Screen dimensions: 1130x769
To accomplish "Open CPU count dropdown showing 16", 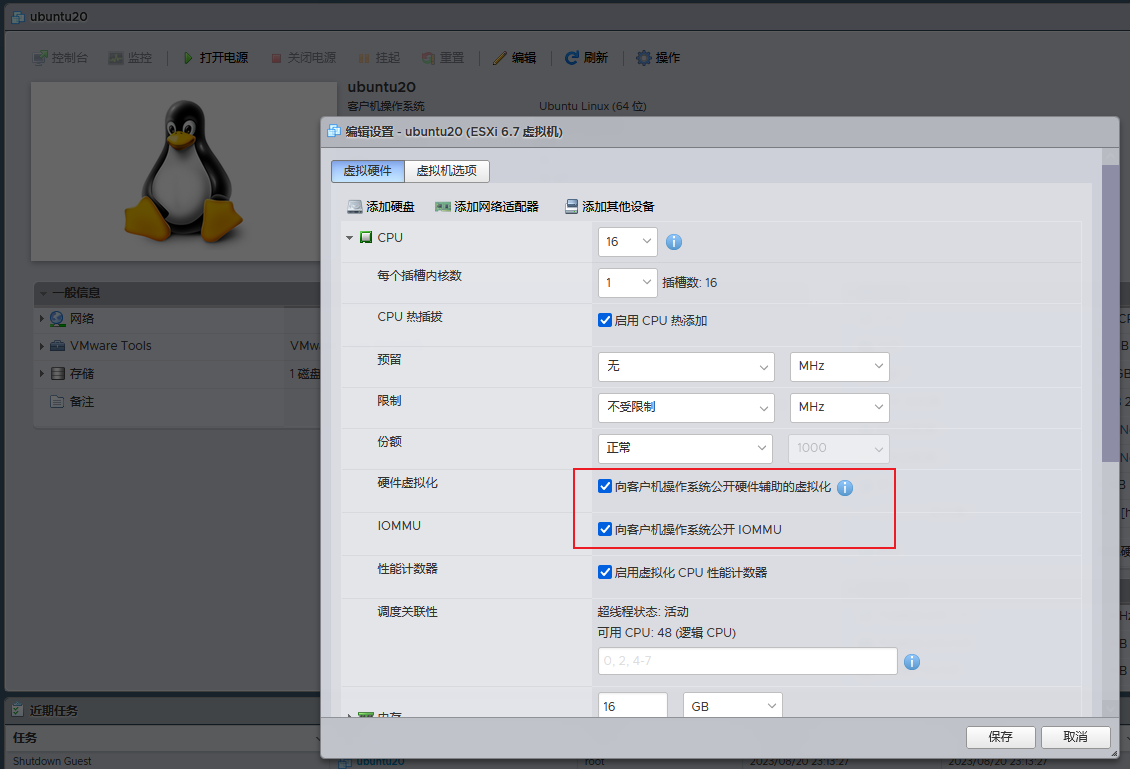I will click(x=627, y=242).
